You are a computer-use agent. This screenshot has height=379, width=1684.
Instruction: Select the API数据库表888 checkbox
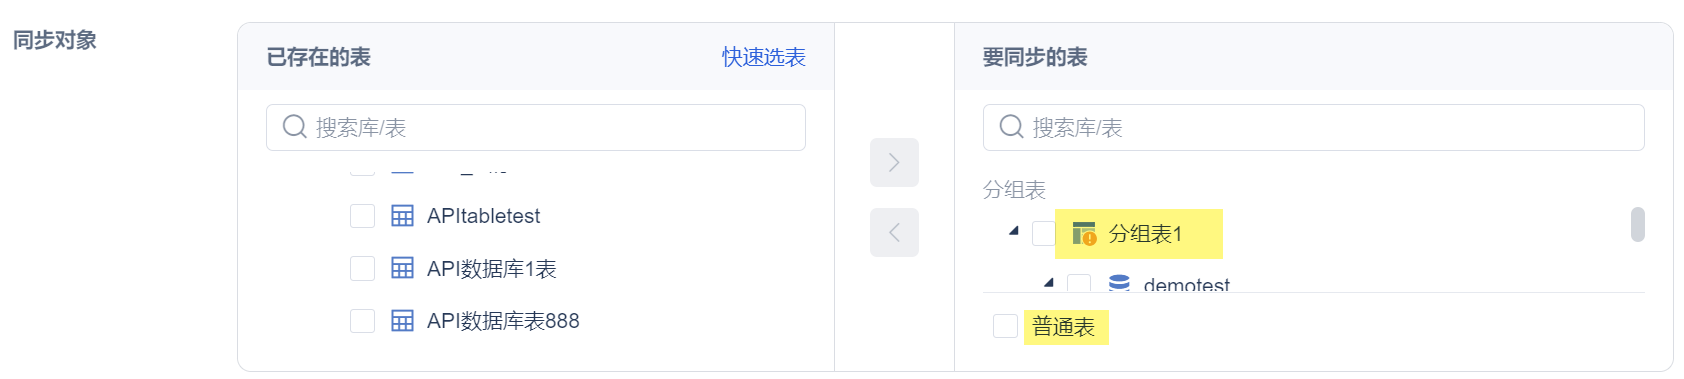click(x=362, y=321)
